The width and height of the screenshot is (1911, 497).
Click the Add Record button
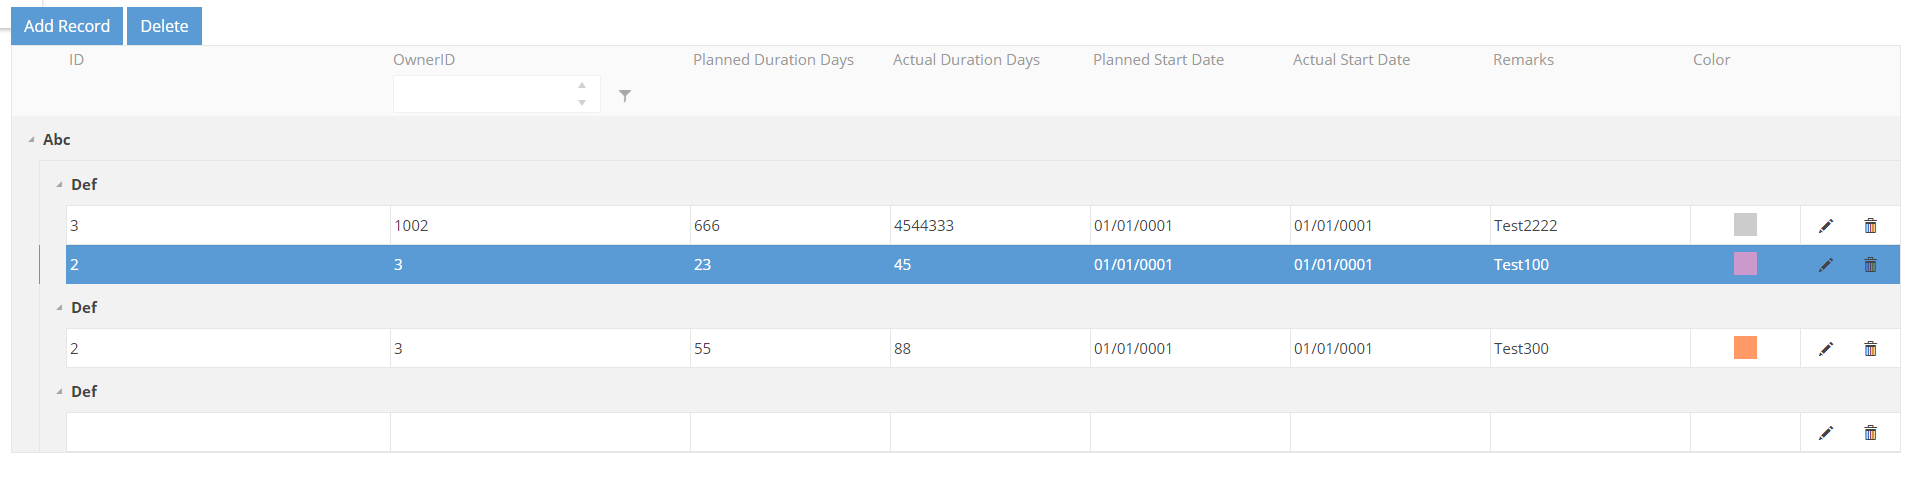tap(67, 26)
